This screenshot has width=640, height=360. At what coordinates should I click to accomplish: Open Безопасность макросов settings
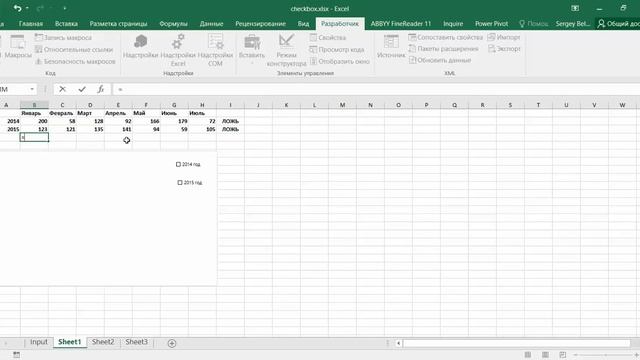point(75,61)
